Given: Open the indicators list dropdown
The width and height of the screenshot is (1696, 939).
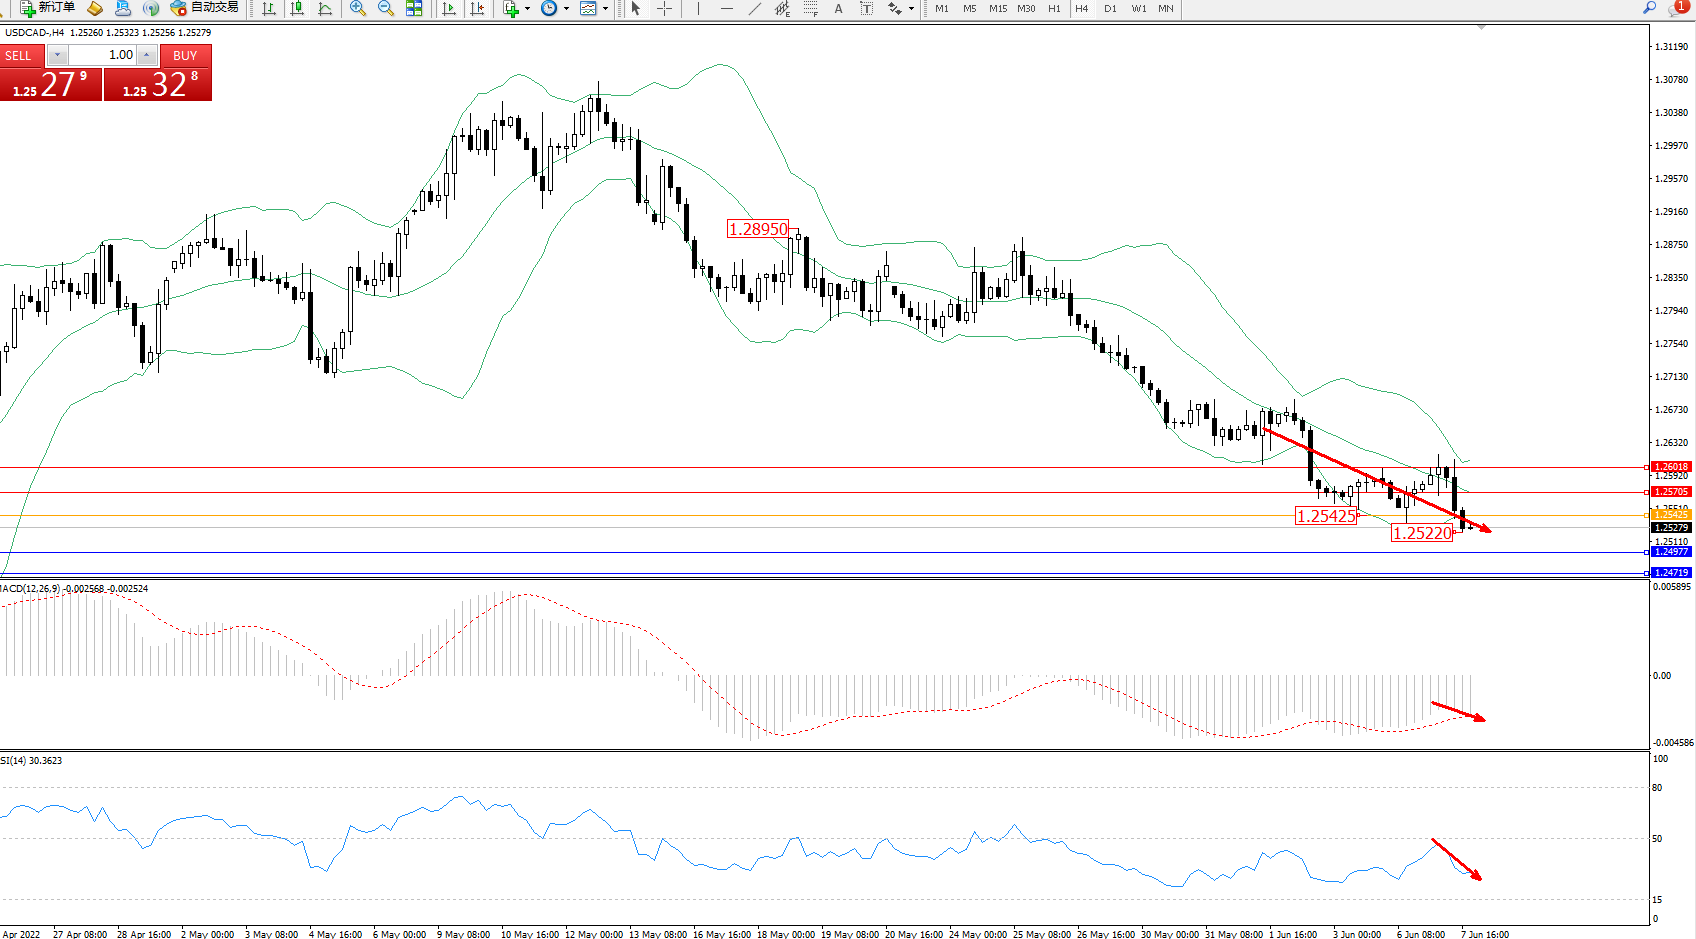Looking at the screenshot, I should click(x=527, y=8).
